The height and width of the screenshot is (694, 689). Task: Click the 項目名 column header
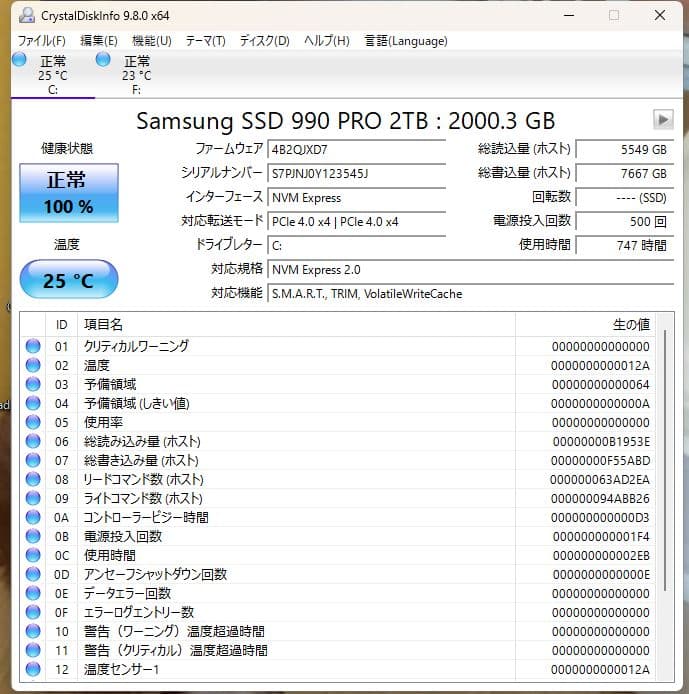(x=296, y=325)
